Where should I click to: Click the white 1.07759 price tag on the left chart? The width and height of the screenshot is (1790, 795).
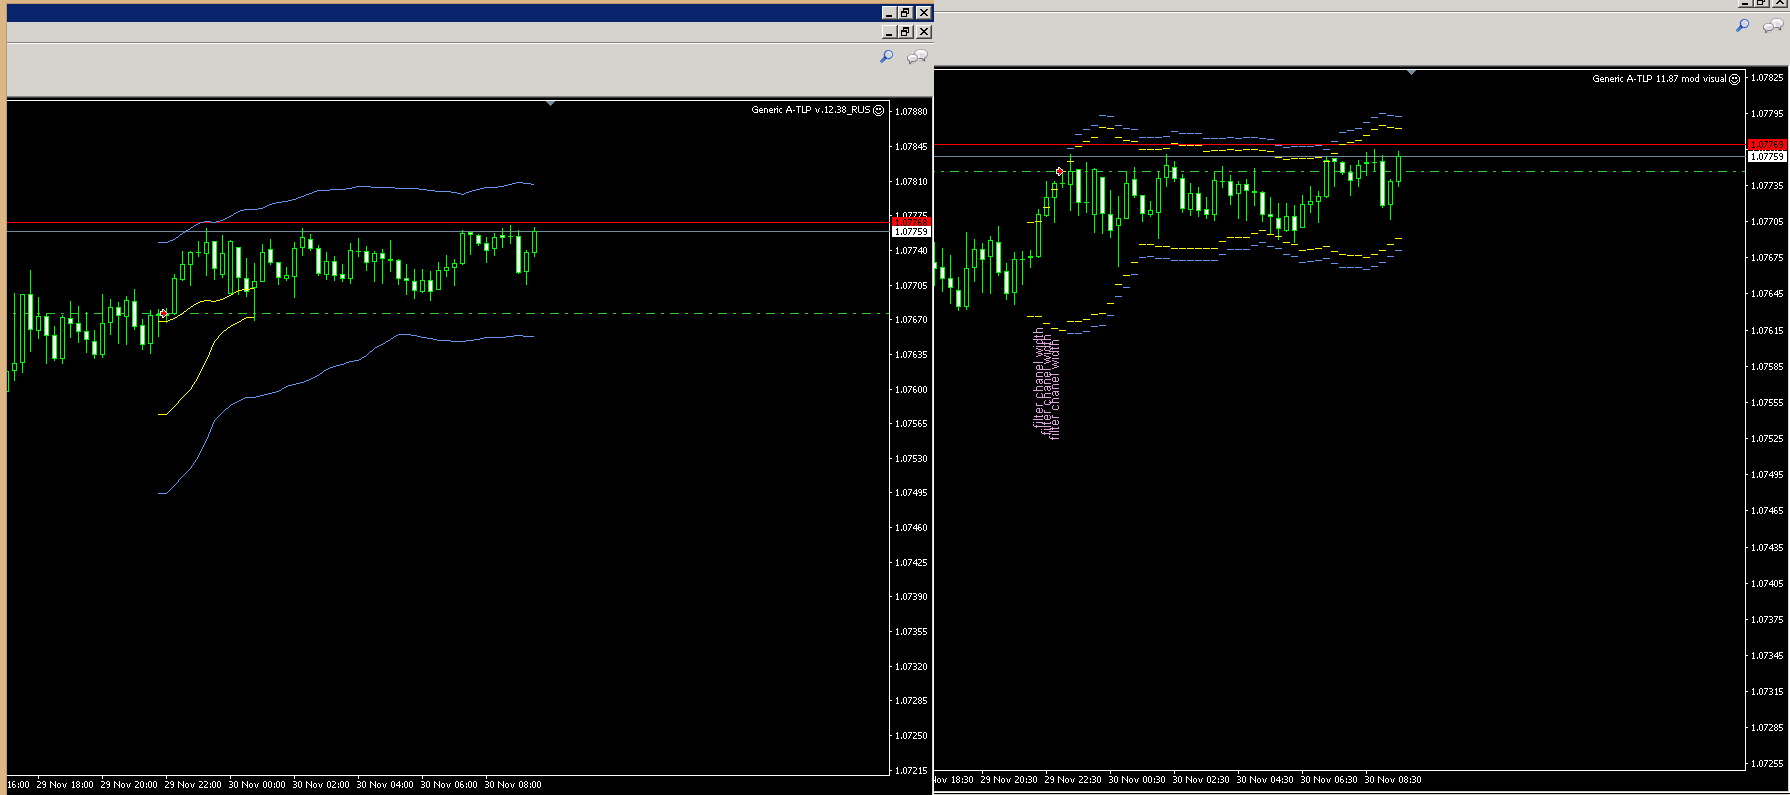pos(911,232)
